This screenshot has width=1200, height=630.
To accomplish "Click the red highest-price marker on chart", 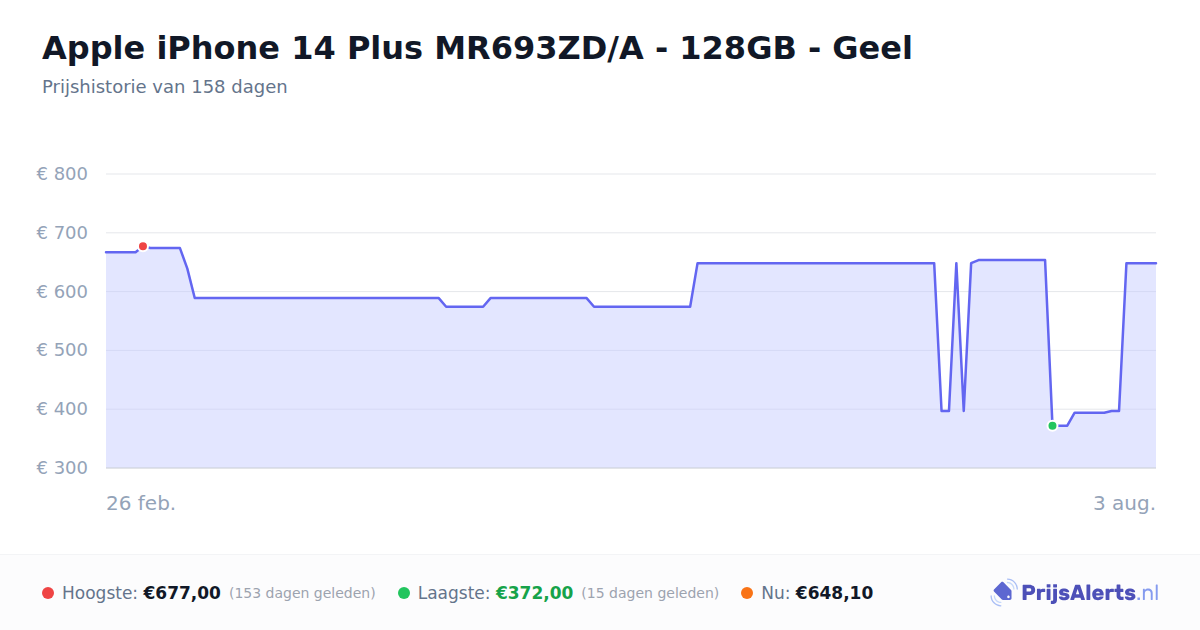I will click(143, 246).
